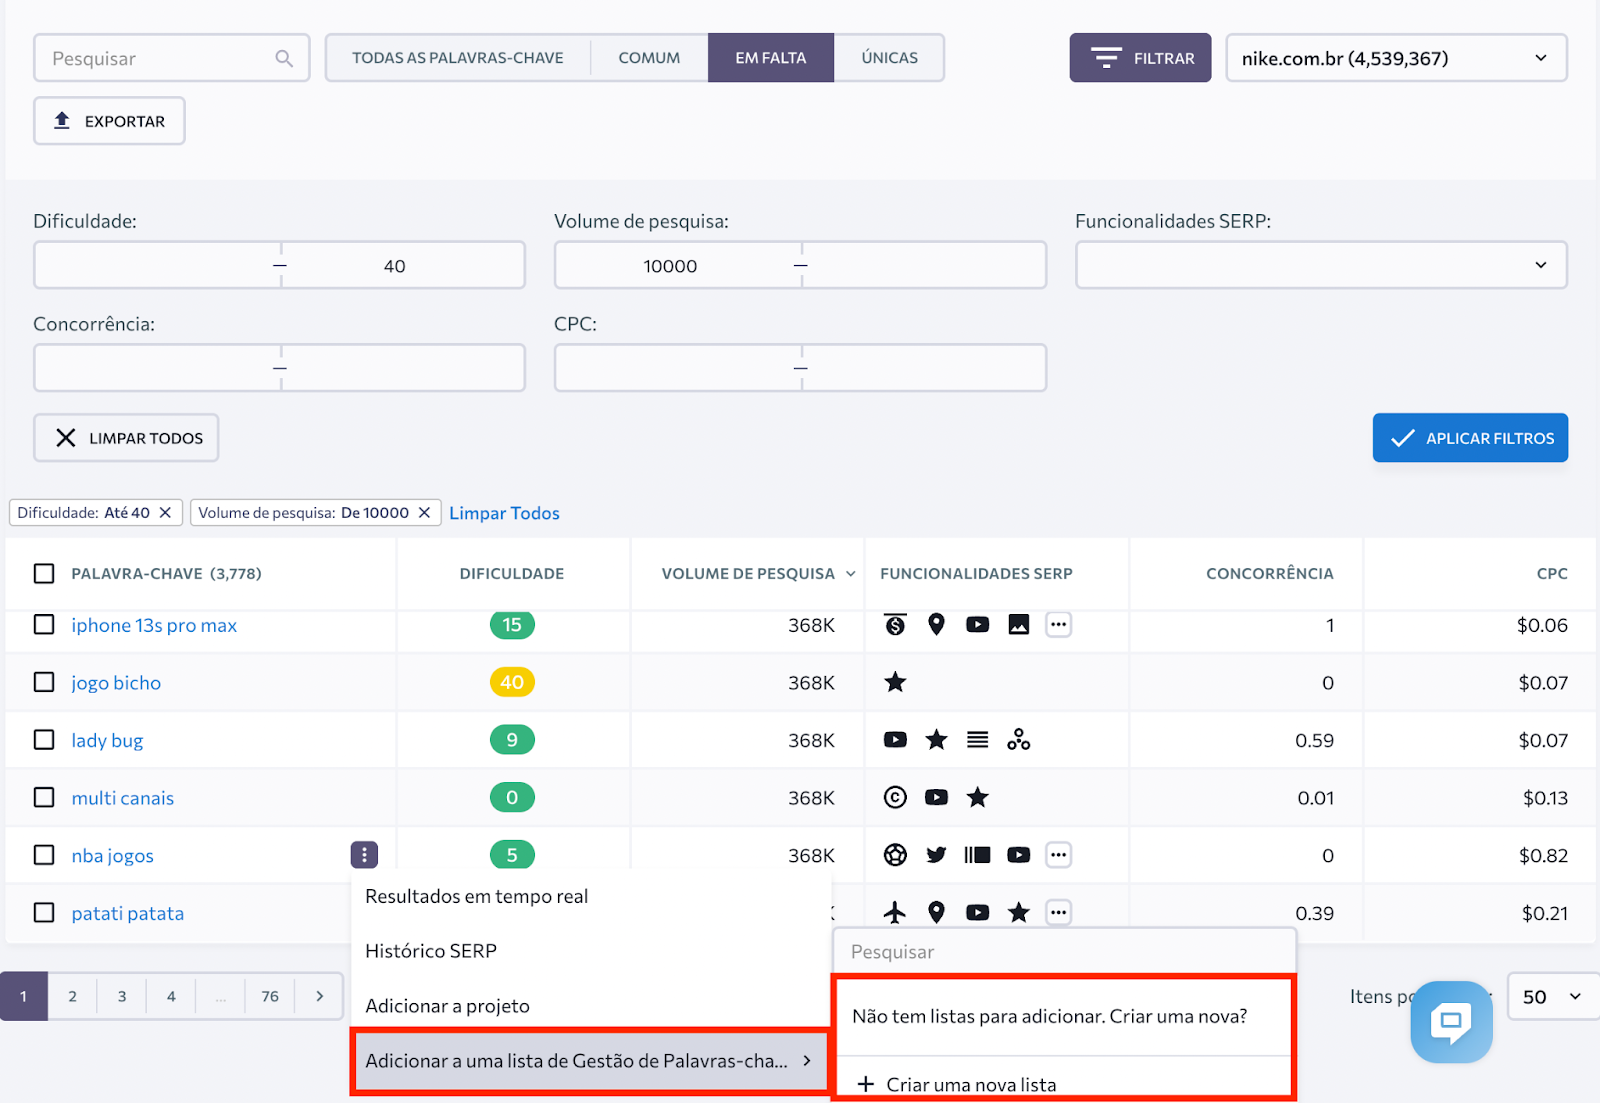
Task: Click the Limpar Todos link above the table
Action: click(504, 512)
